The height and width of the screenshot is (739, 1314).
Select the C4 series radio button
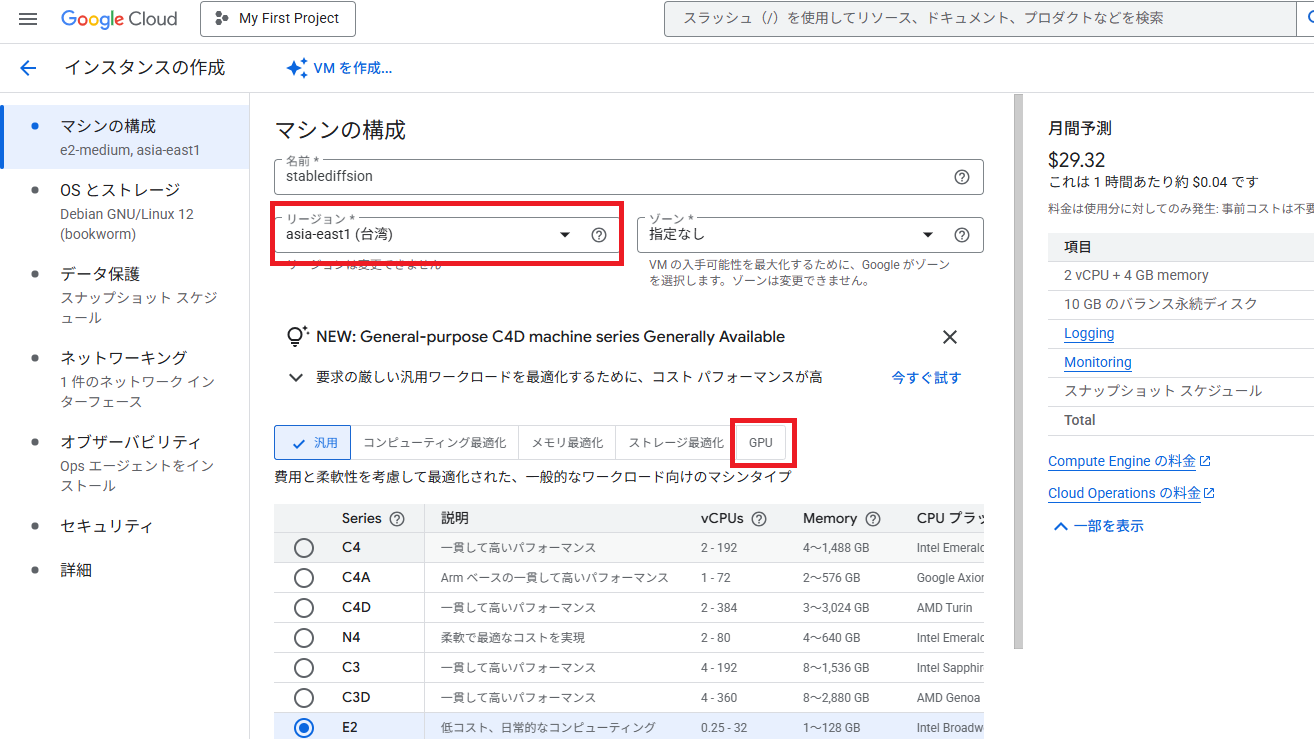click(x=304, y=548)
